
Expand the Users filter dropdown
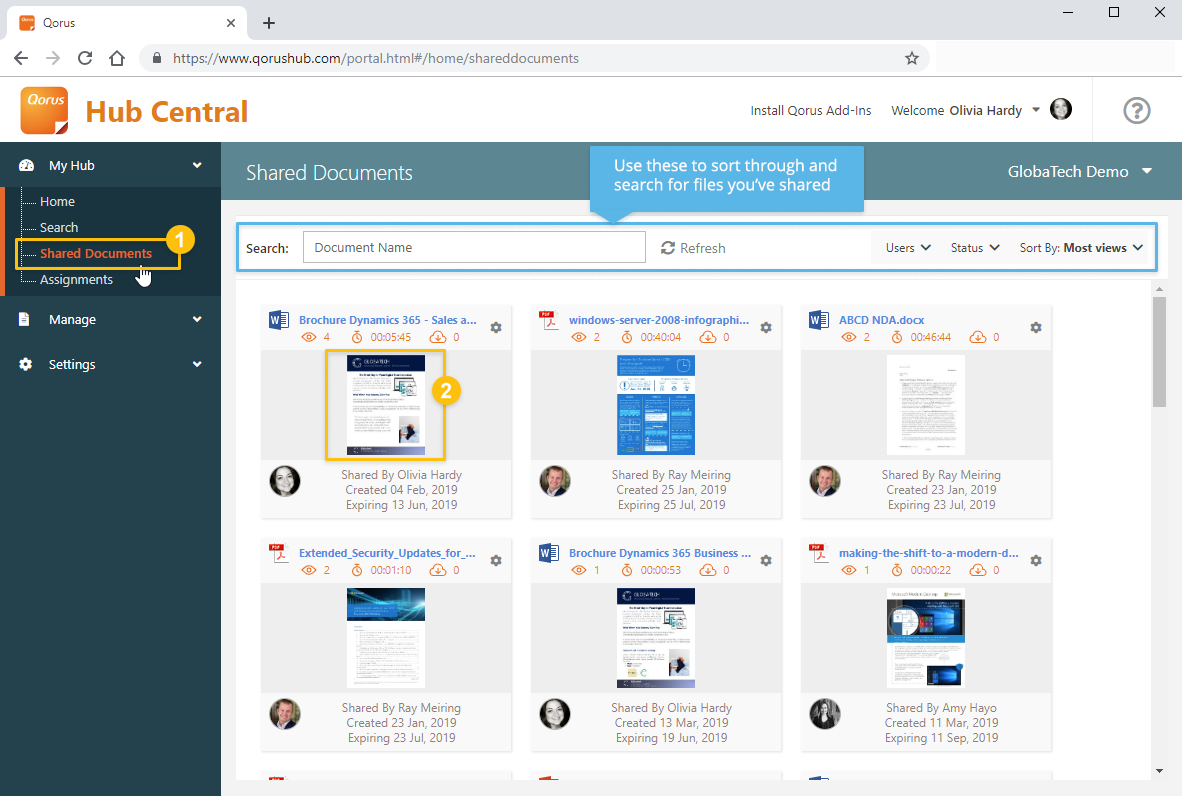[908, 248]
